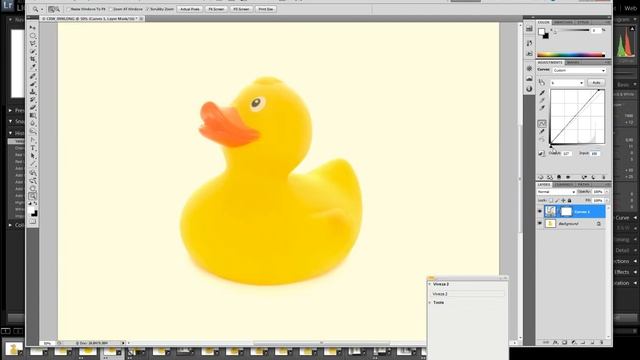Viewport: 640px width, 360px height.
Task: Toggle the Scrubby Zoom checkbox
Action: pos(147,9)
